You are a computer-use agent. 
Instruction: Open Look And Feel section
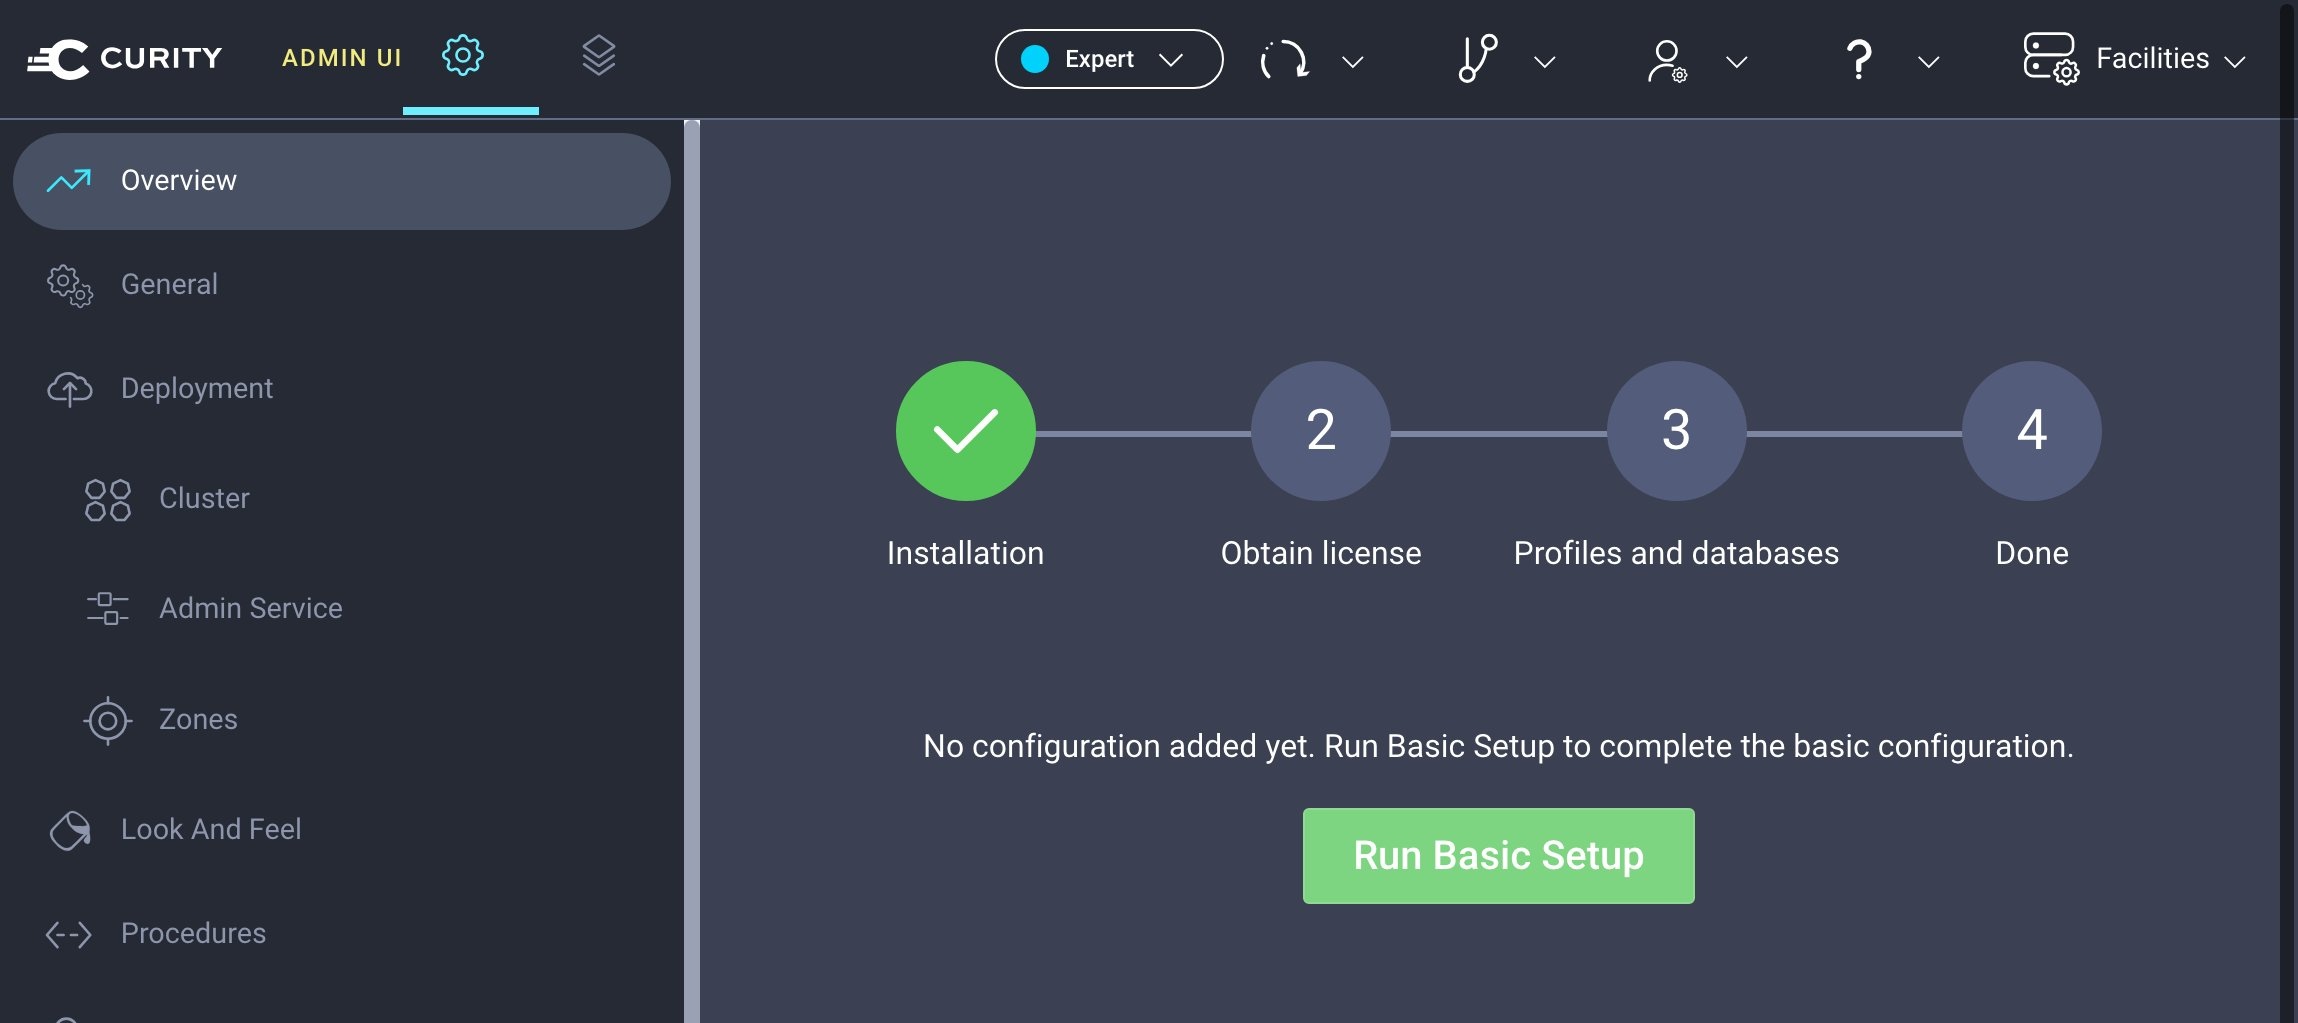(210, 829)
